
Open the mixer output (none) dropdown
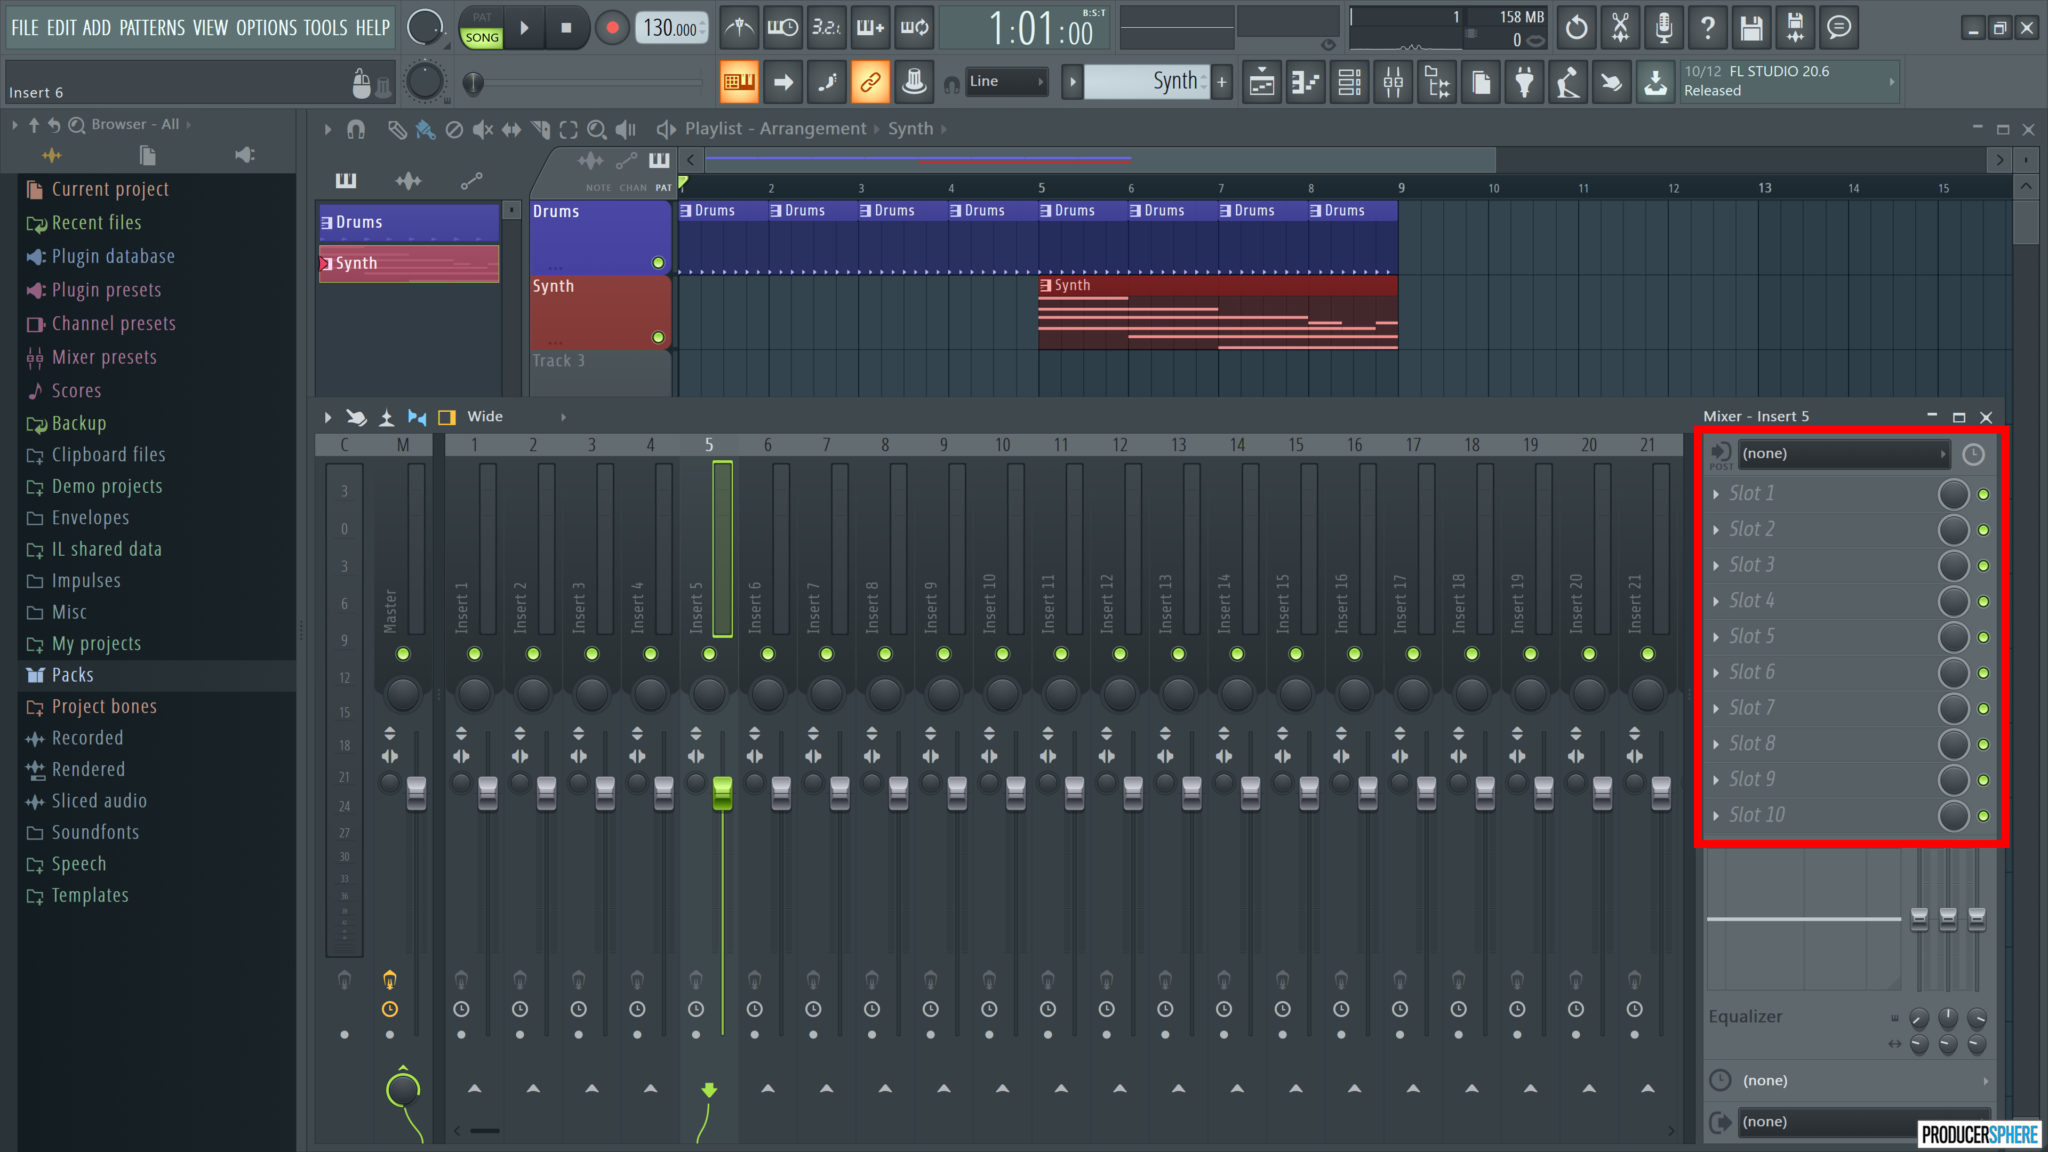tap(1864, 1122)
